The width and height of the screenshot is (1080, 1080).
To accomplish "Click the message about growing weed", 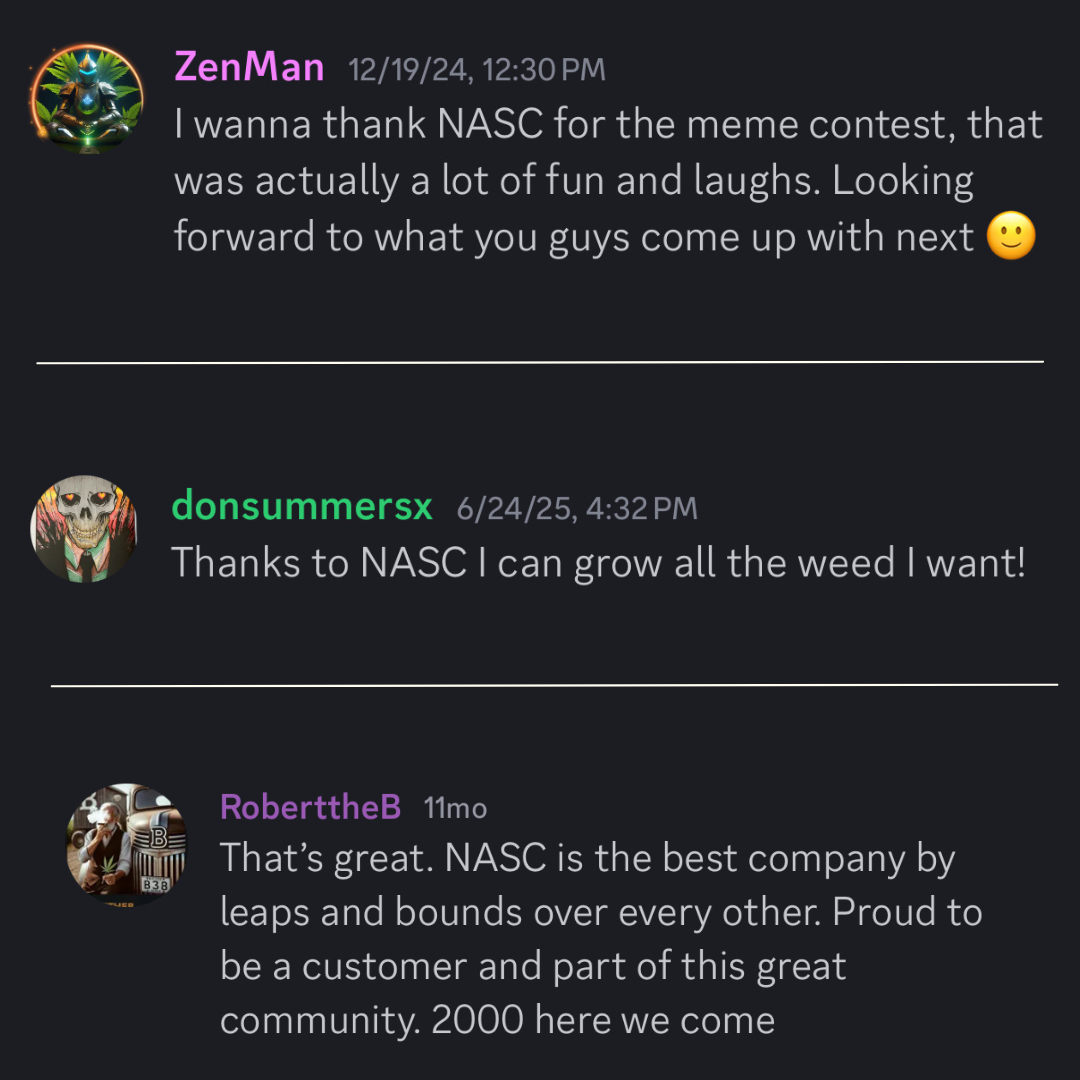I will (x=598, y=563).
